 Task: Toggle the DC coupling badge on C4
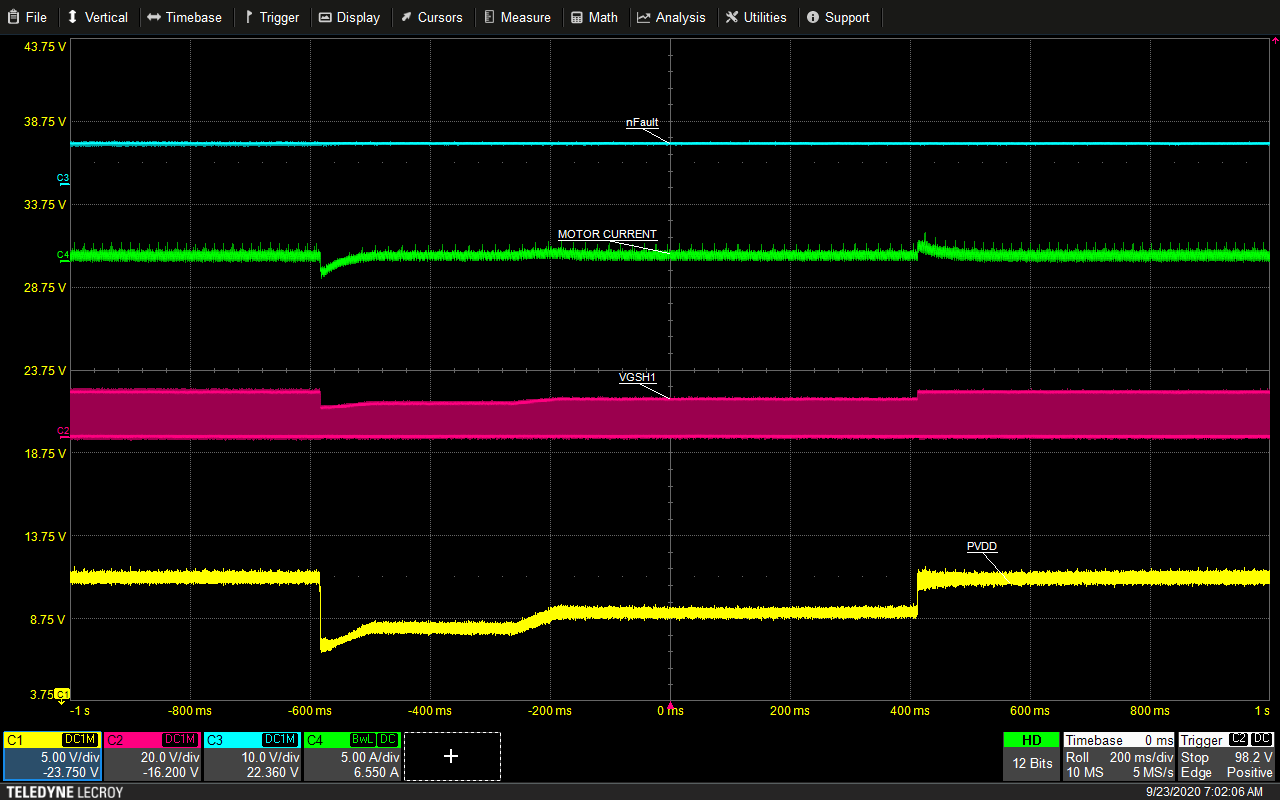(385, 738)
